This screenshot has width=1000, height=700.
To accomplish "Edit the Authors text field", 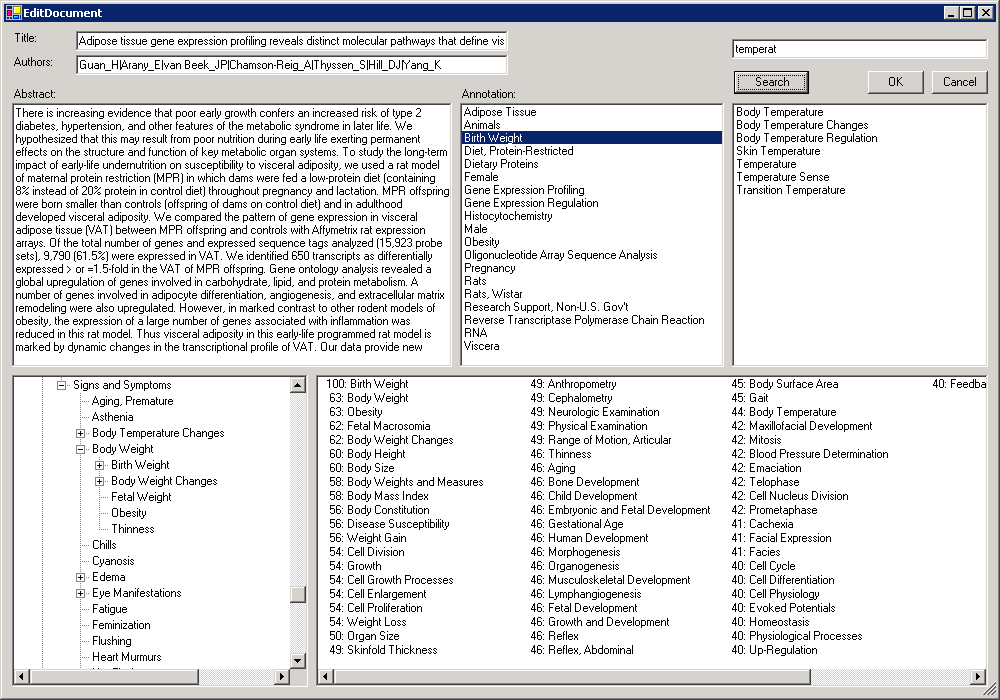I will 291,64.
